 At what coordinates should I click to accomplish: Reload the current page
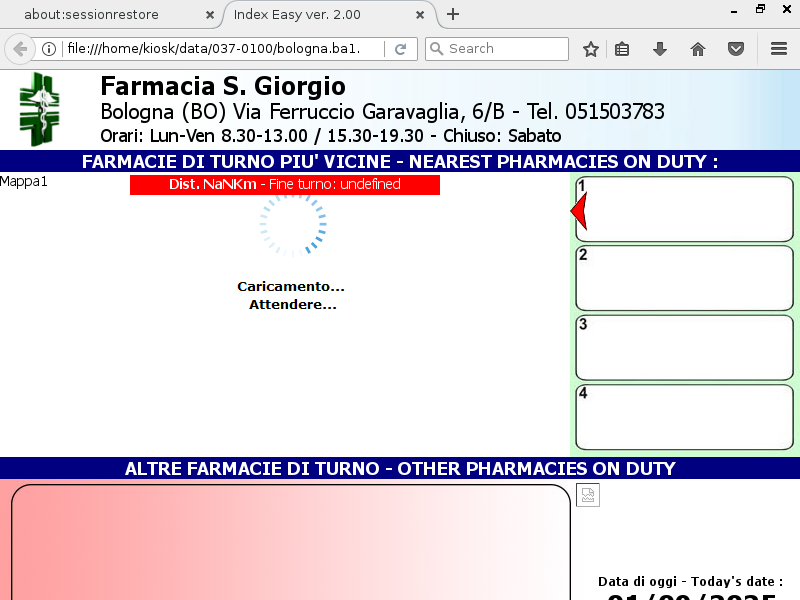click(401, 49)
